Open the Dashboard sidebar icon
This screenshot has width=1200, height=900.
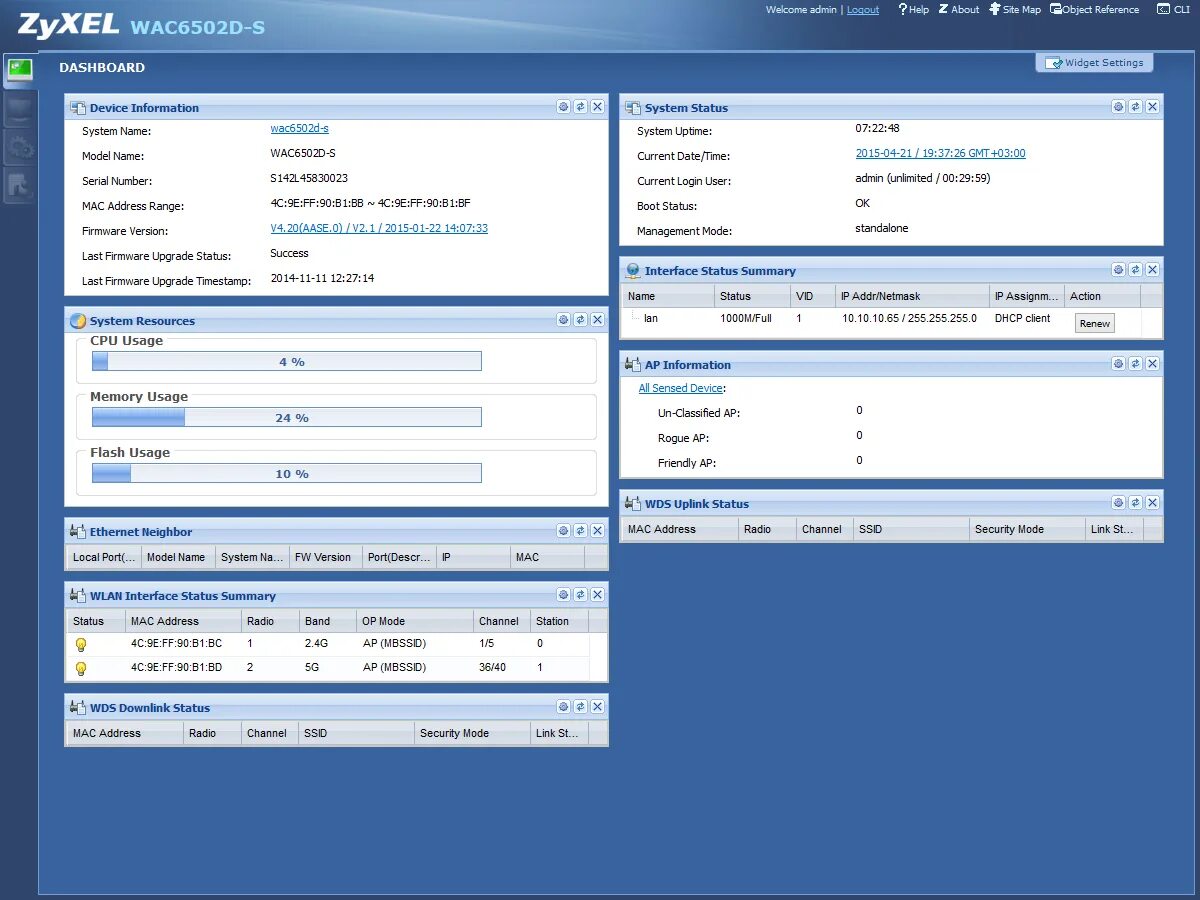coord(20,70)
